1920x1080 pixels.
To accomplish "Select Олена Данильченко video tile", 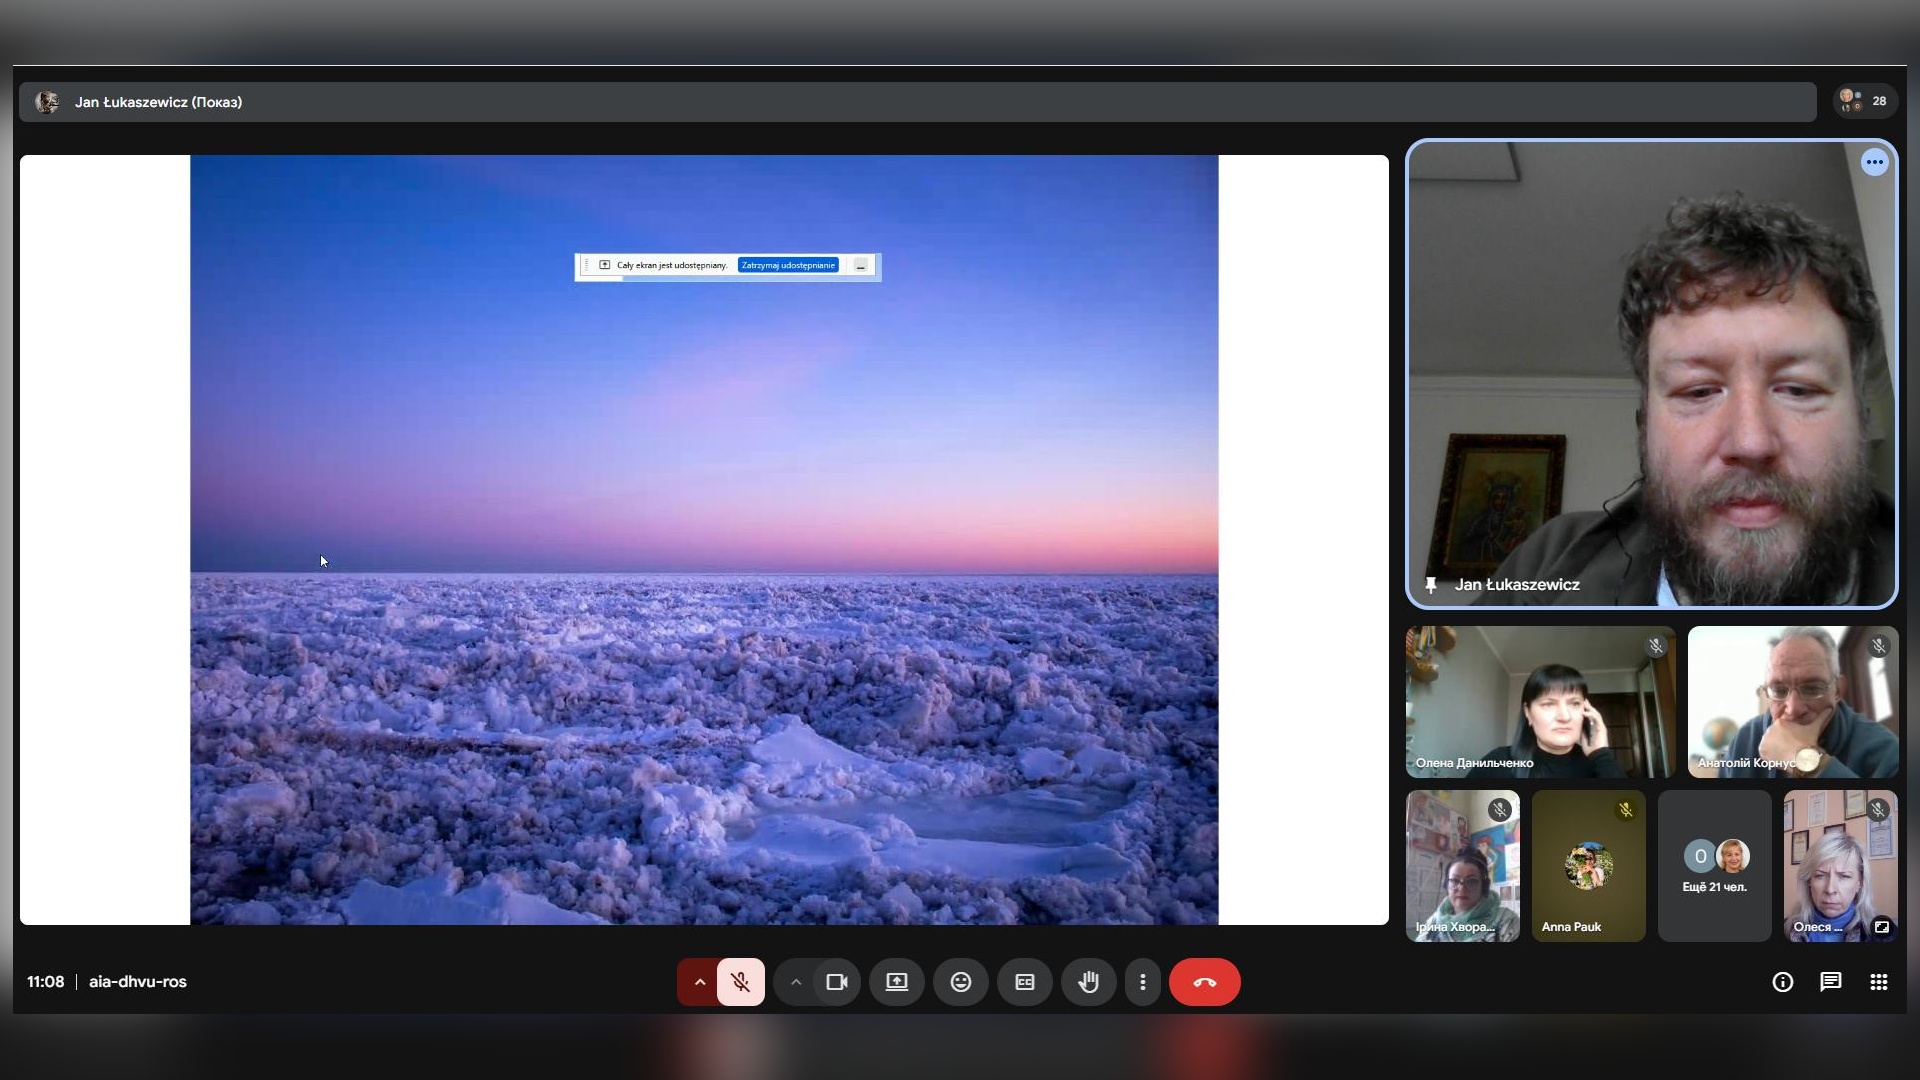I will coord(1539,702).
